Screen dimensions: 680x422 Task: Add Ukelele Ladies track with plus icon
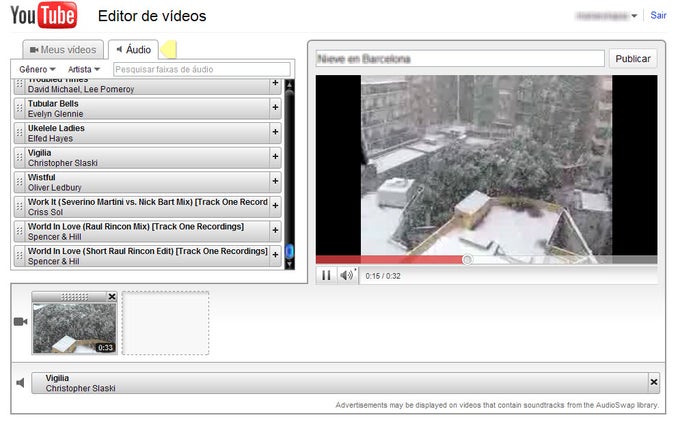coord(275,132)
